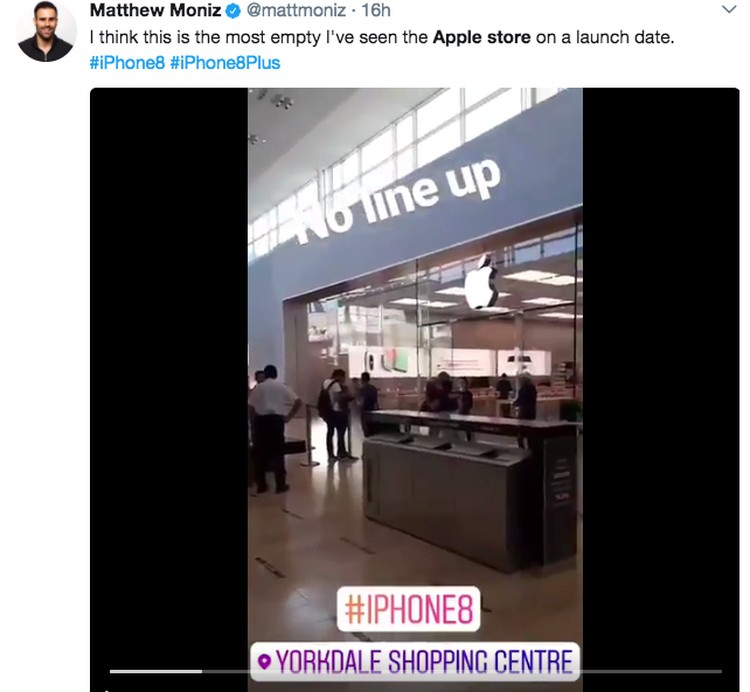Click the Yorkdale Shopping Centre location tag

coord(415,661)
